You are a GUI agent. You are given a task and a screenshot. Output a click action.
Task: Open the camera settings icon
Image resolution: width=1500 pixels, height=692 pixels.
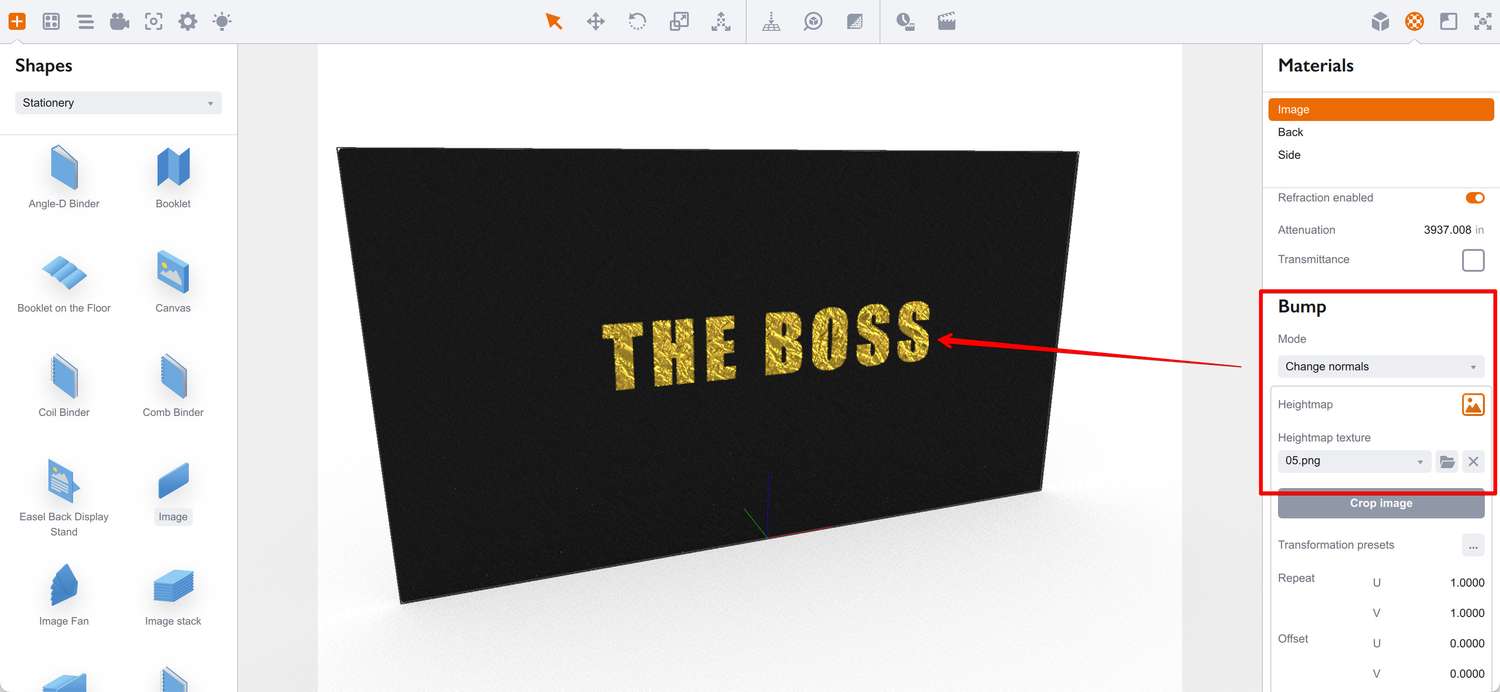click(x=120, y=21)
